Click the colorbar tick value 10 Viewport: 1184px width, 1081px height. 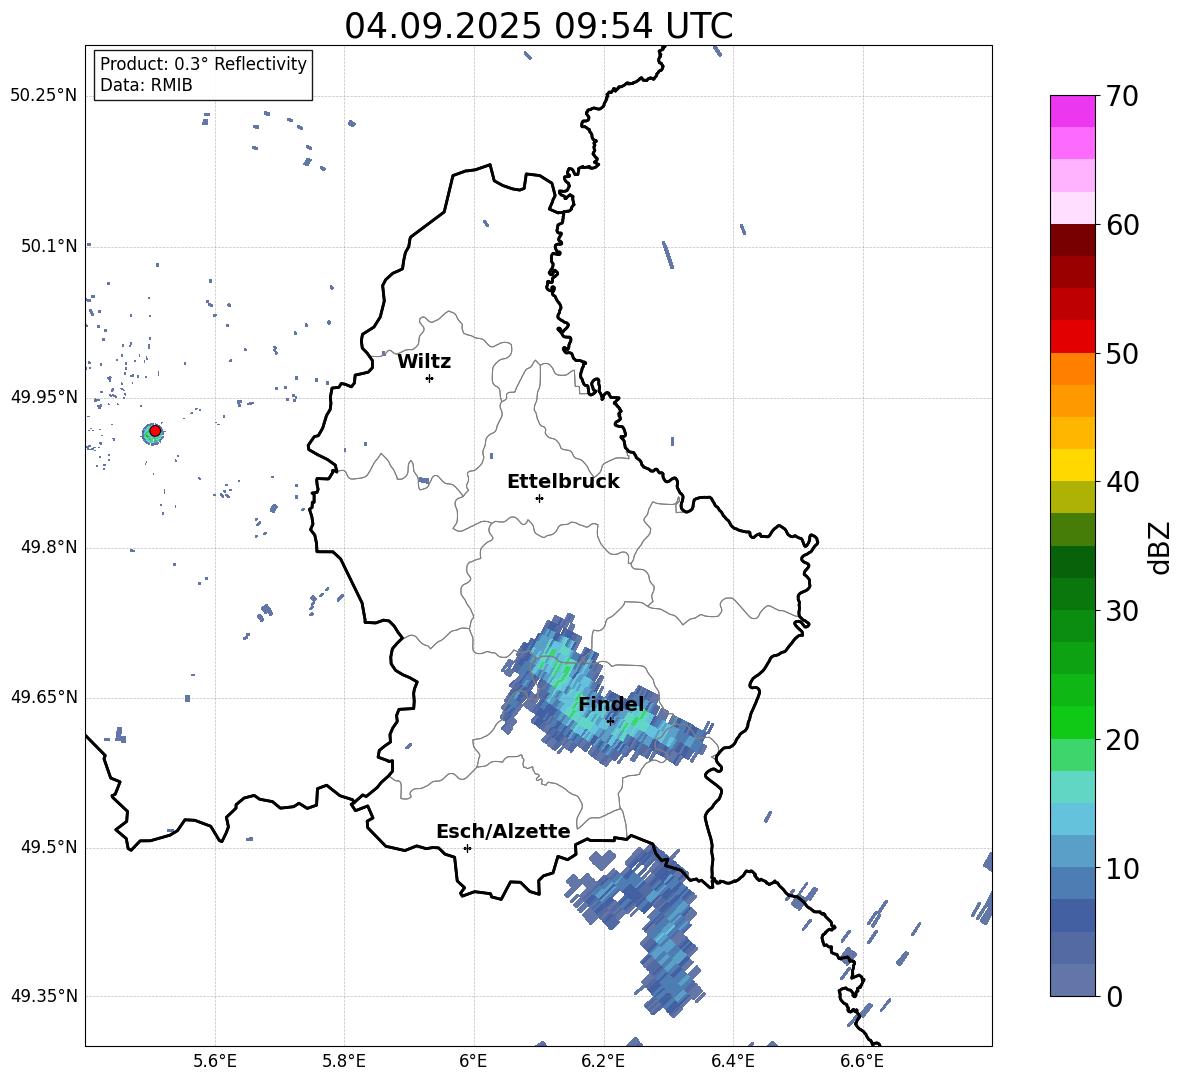(x=1122, y=868)
